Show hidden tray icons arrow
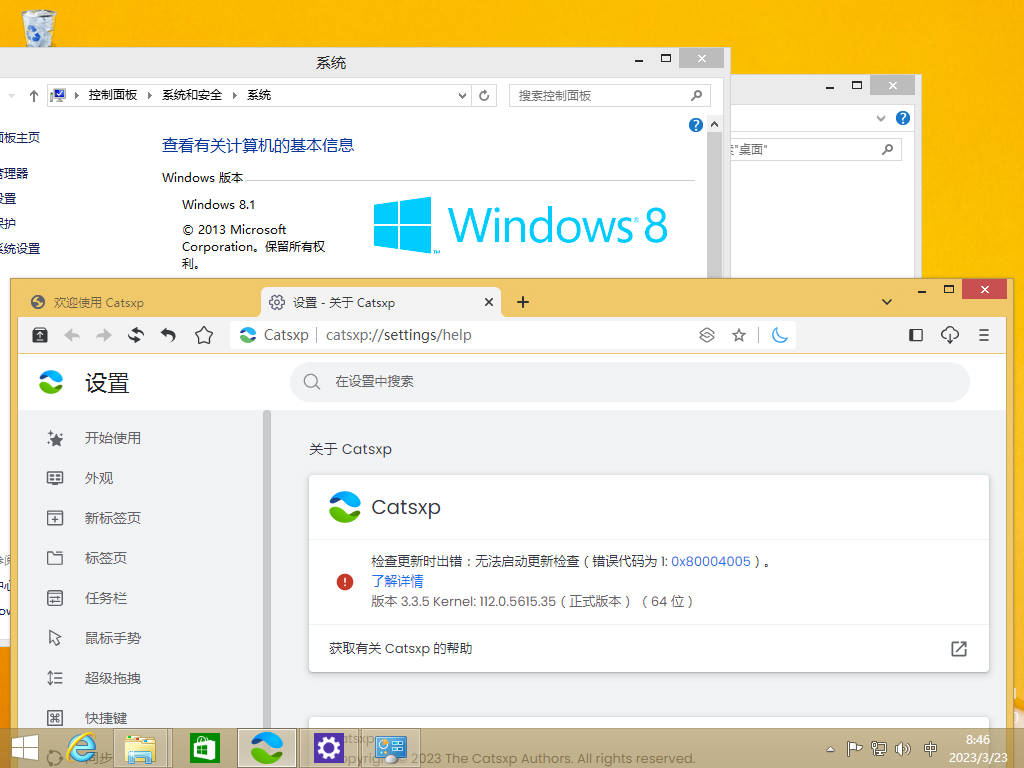This screenshot has height=768, width=1024. pyautogui.click(x=830, y=749)
